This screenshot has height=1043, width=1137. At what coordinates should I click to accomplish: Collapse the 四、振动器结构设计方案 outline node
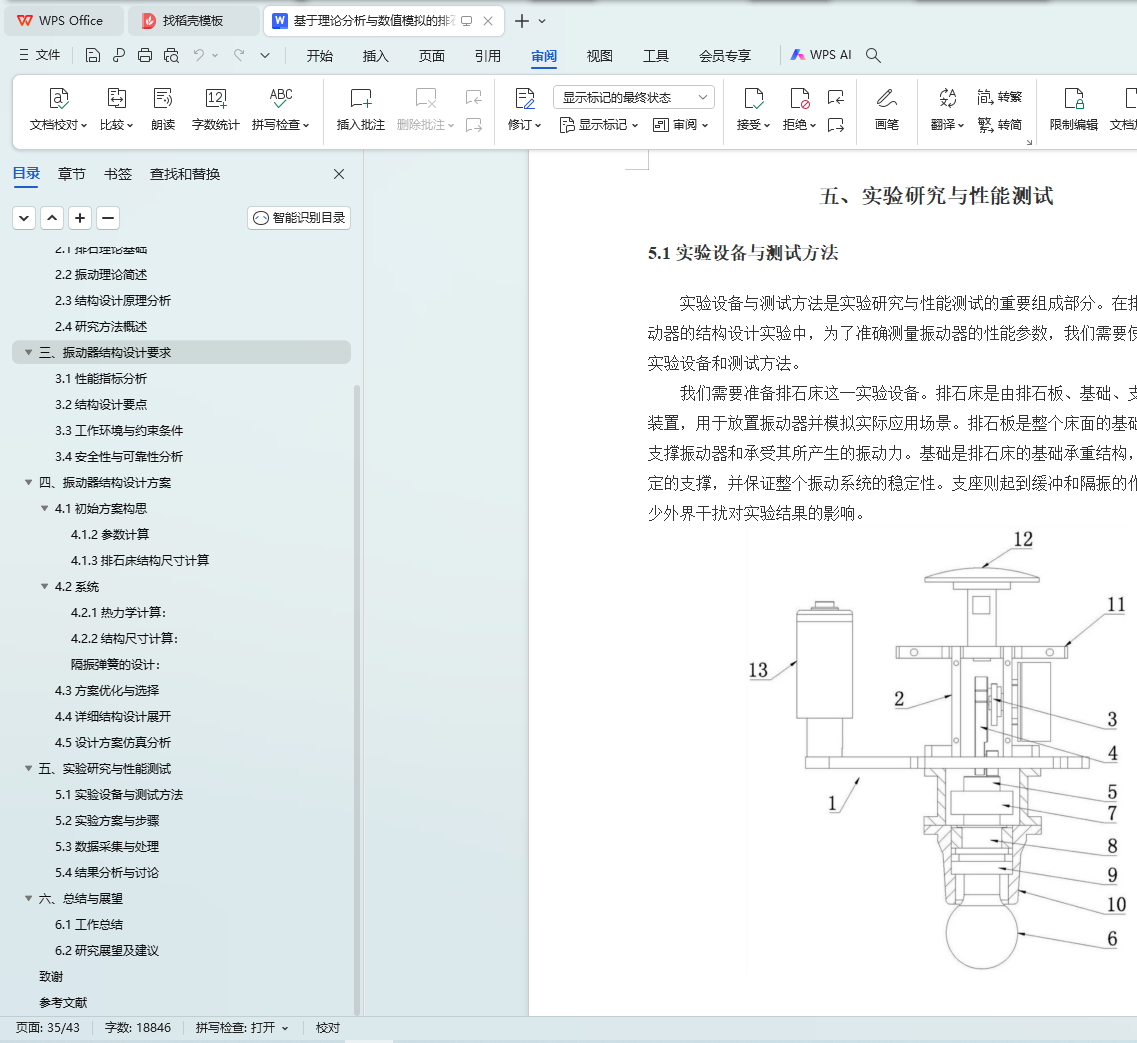[28, 483]
